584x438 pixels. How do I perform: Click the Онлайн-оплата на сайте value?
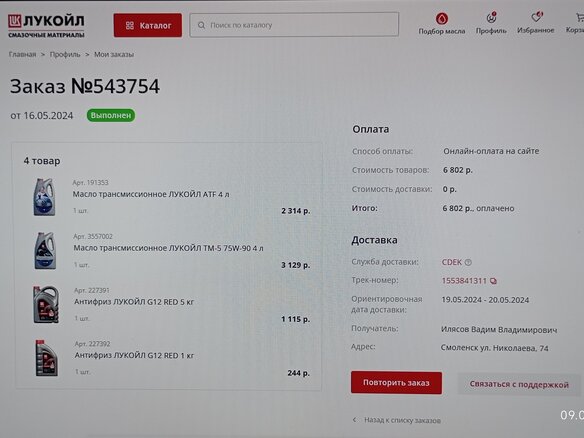pos(491,151)
